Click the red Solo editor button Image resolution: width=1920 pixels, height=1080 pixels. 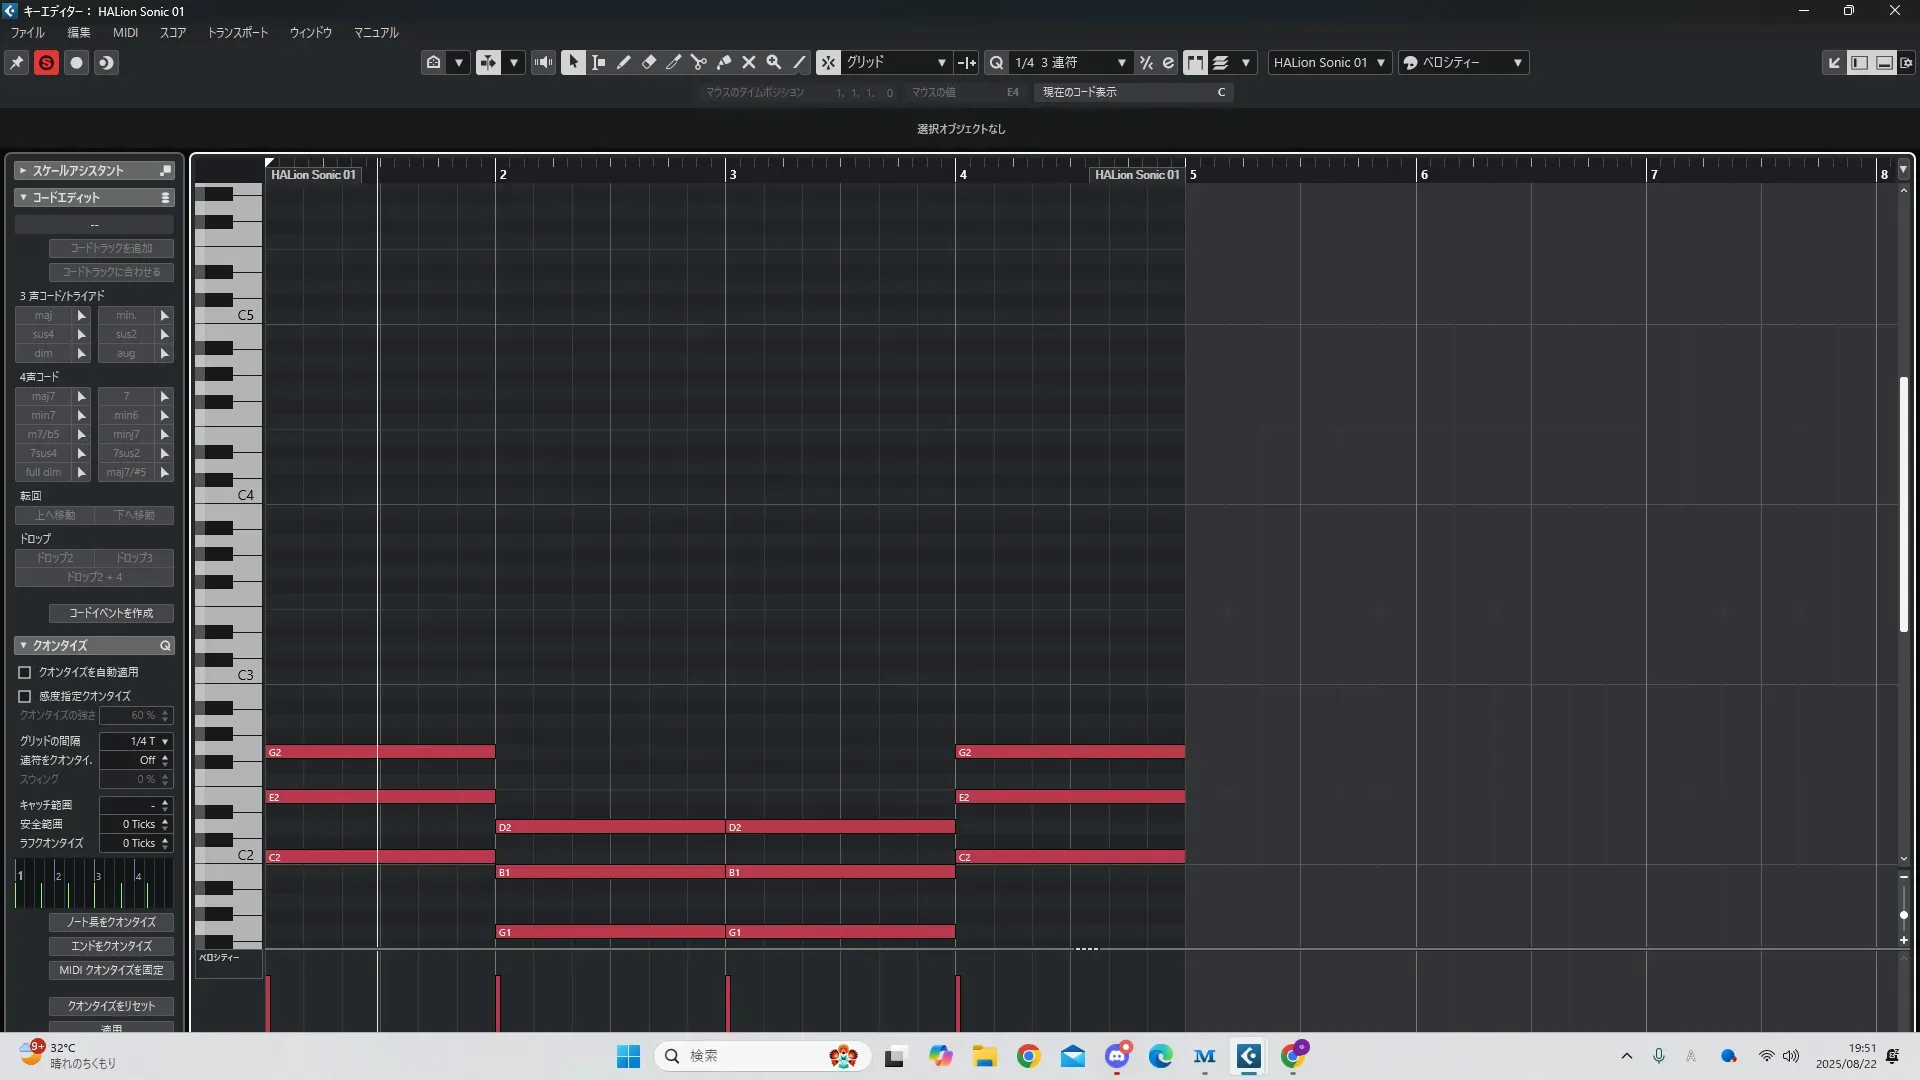[x=46, y=62]
